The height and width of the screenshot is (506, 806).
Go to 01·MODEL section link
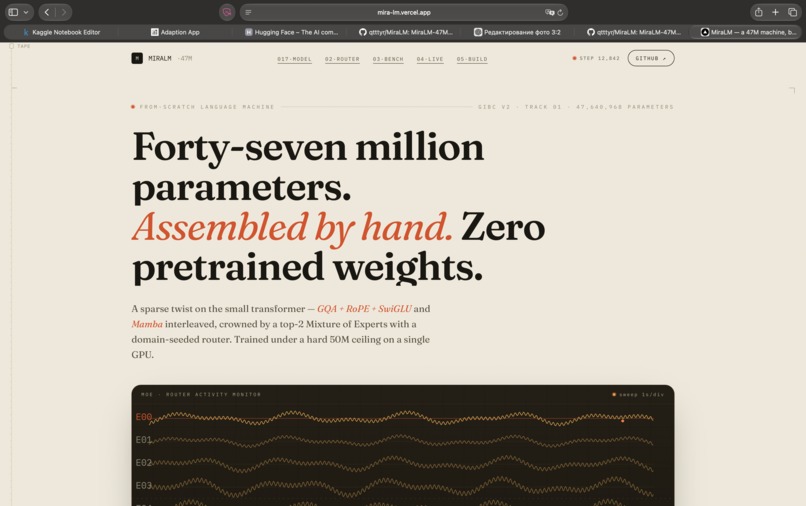point(295,59)
